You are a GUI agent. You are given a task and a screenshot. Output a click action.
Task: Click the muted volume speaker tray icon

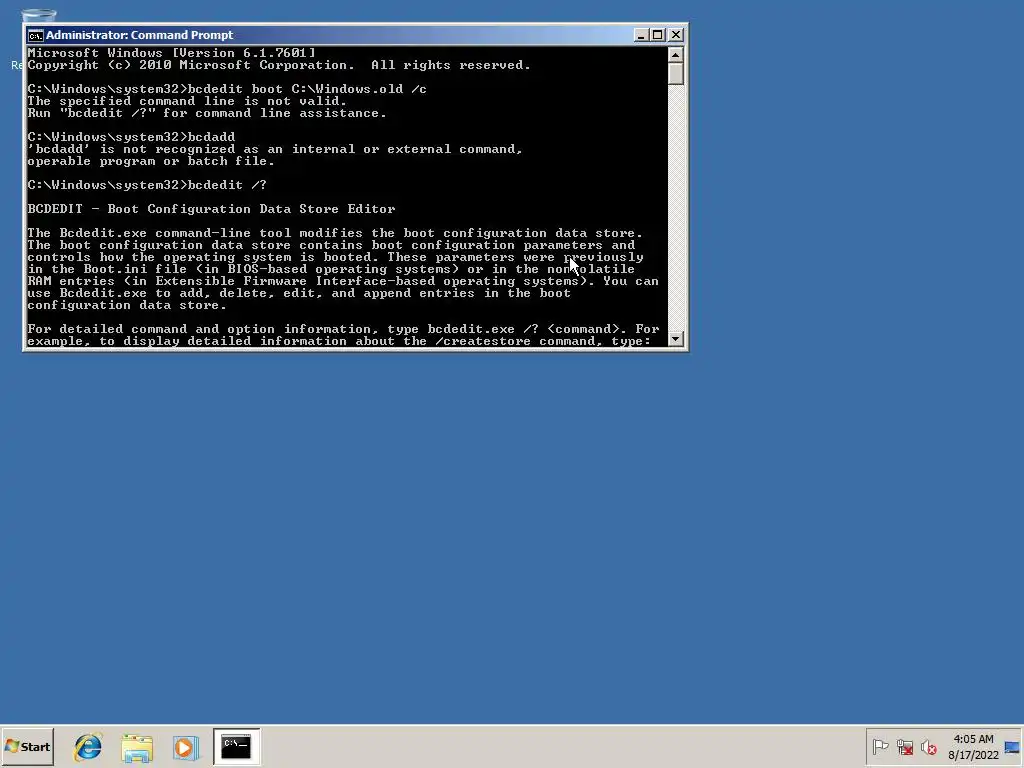[928, 746]
